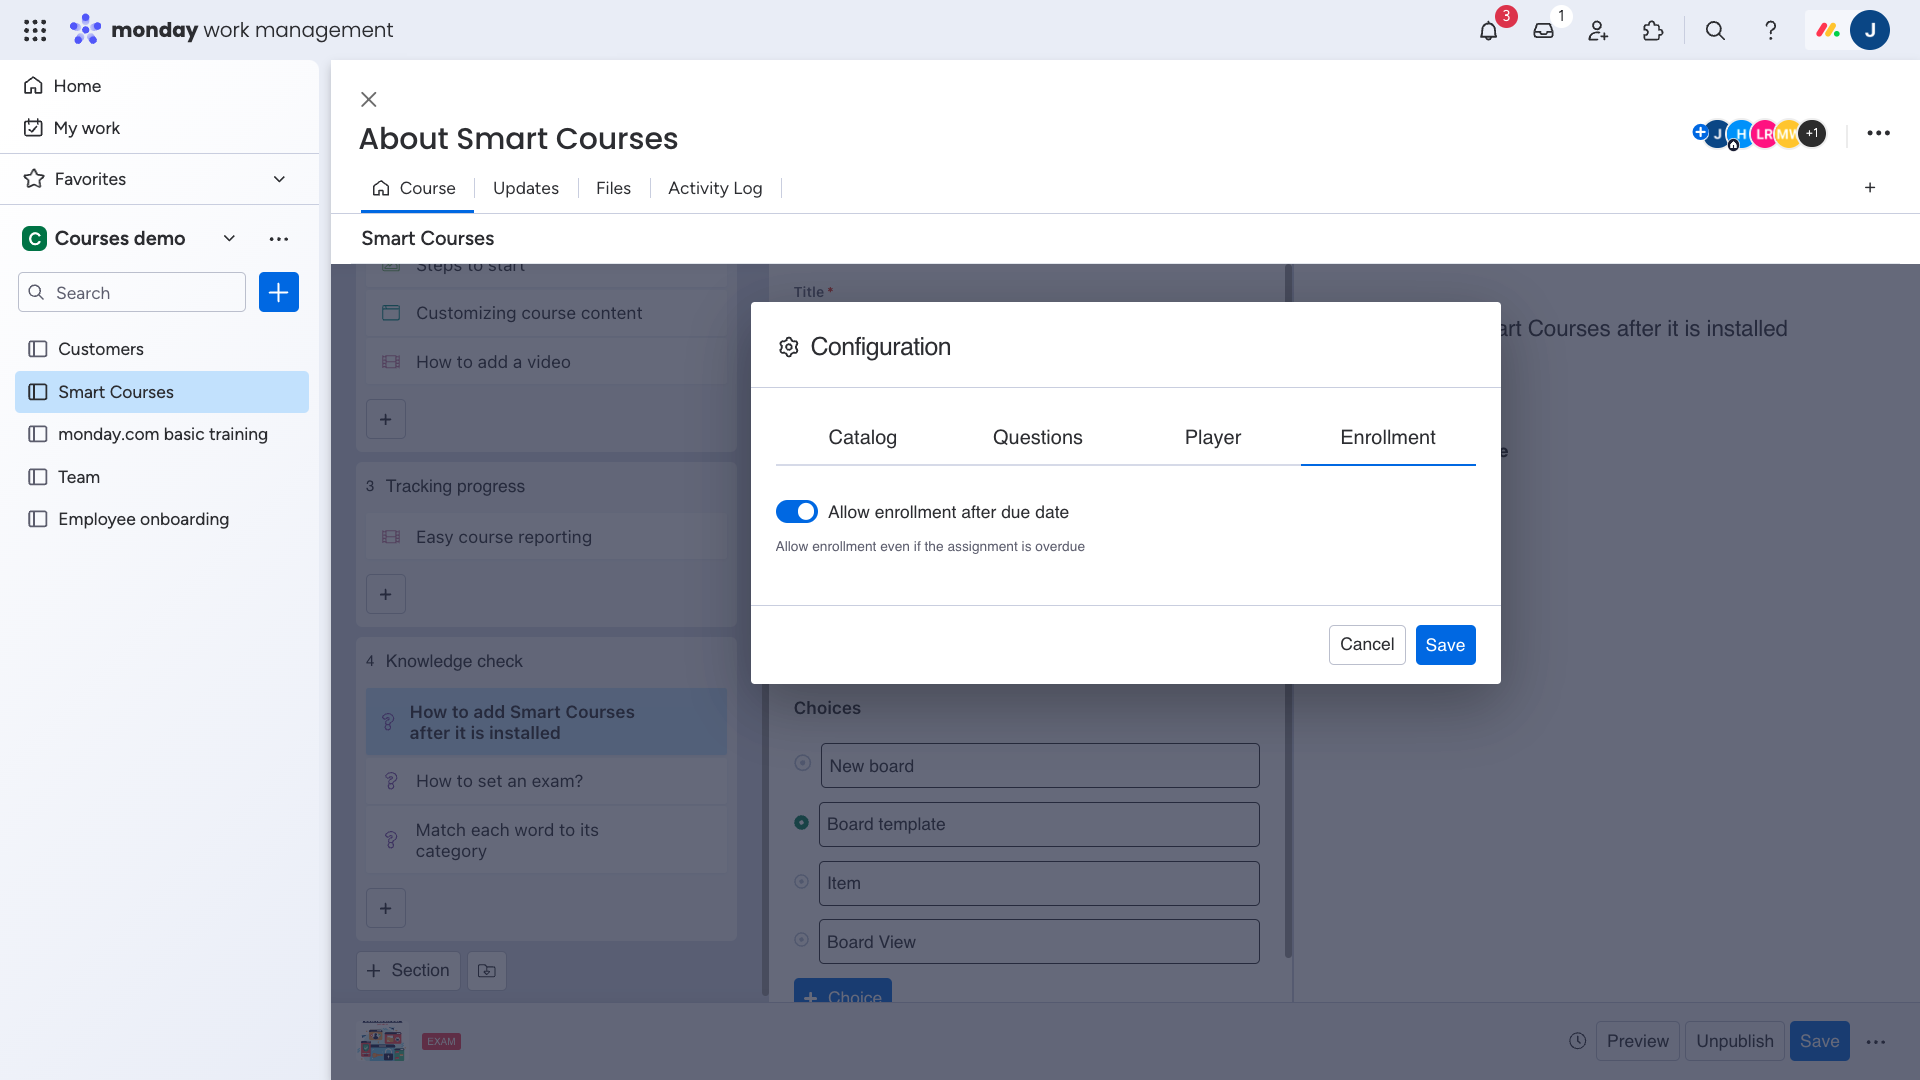Image resolution: width=1920 pixels, height=1080 pixels.
Task: Click the Preview button
Action: point(1638,1041)
